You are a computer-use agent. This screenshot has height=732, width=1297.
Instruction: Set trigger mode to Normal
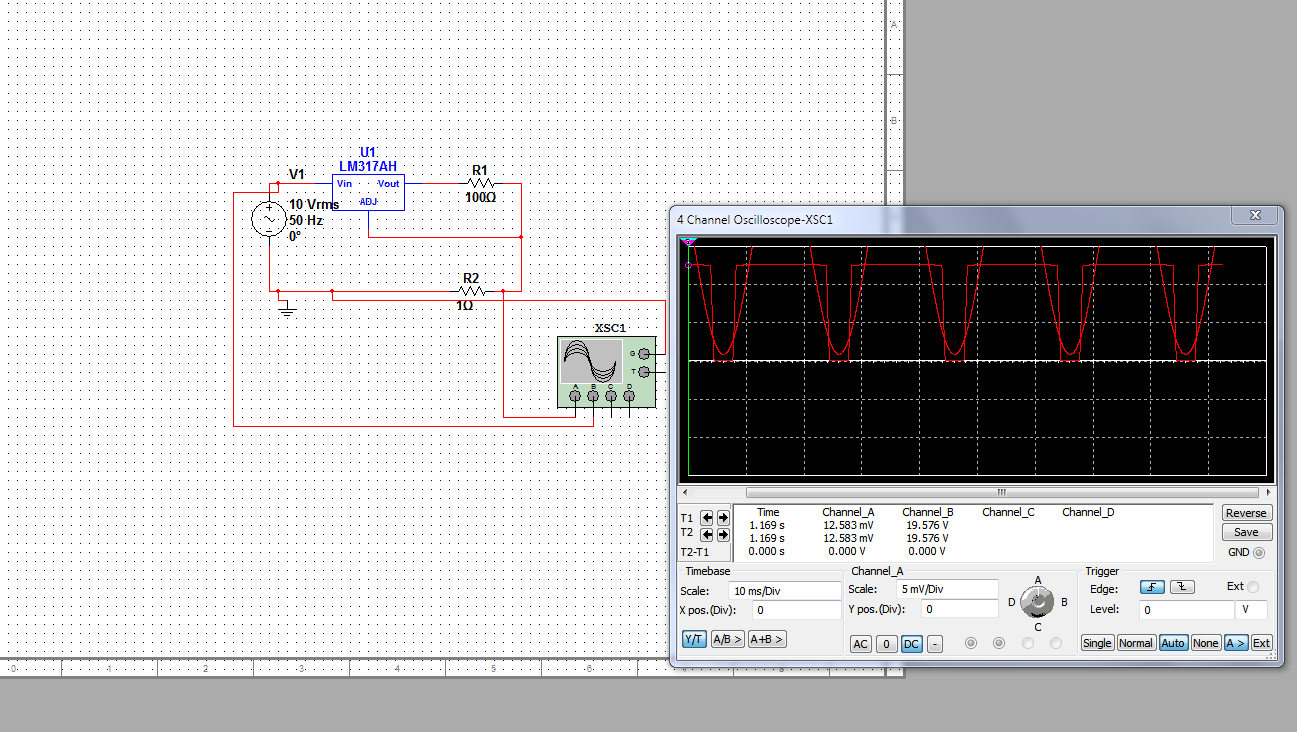(1136, 643)
